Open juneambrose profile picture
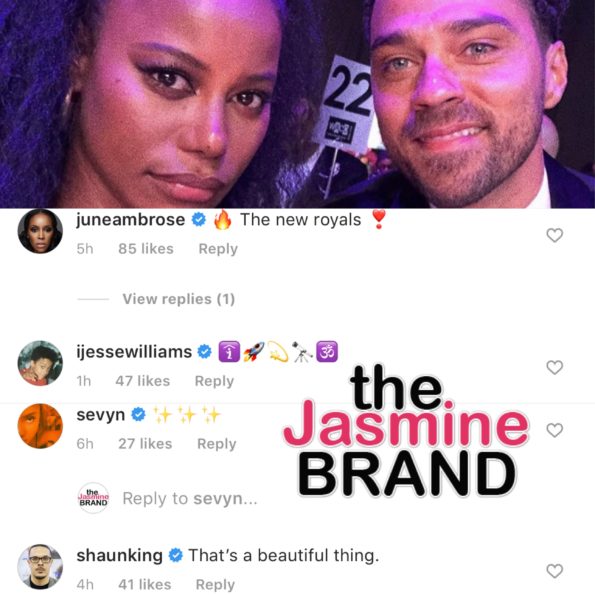595x595 pixels. [x=40, y=231]
